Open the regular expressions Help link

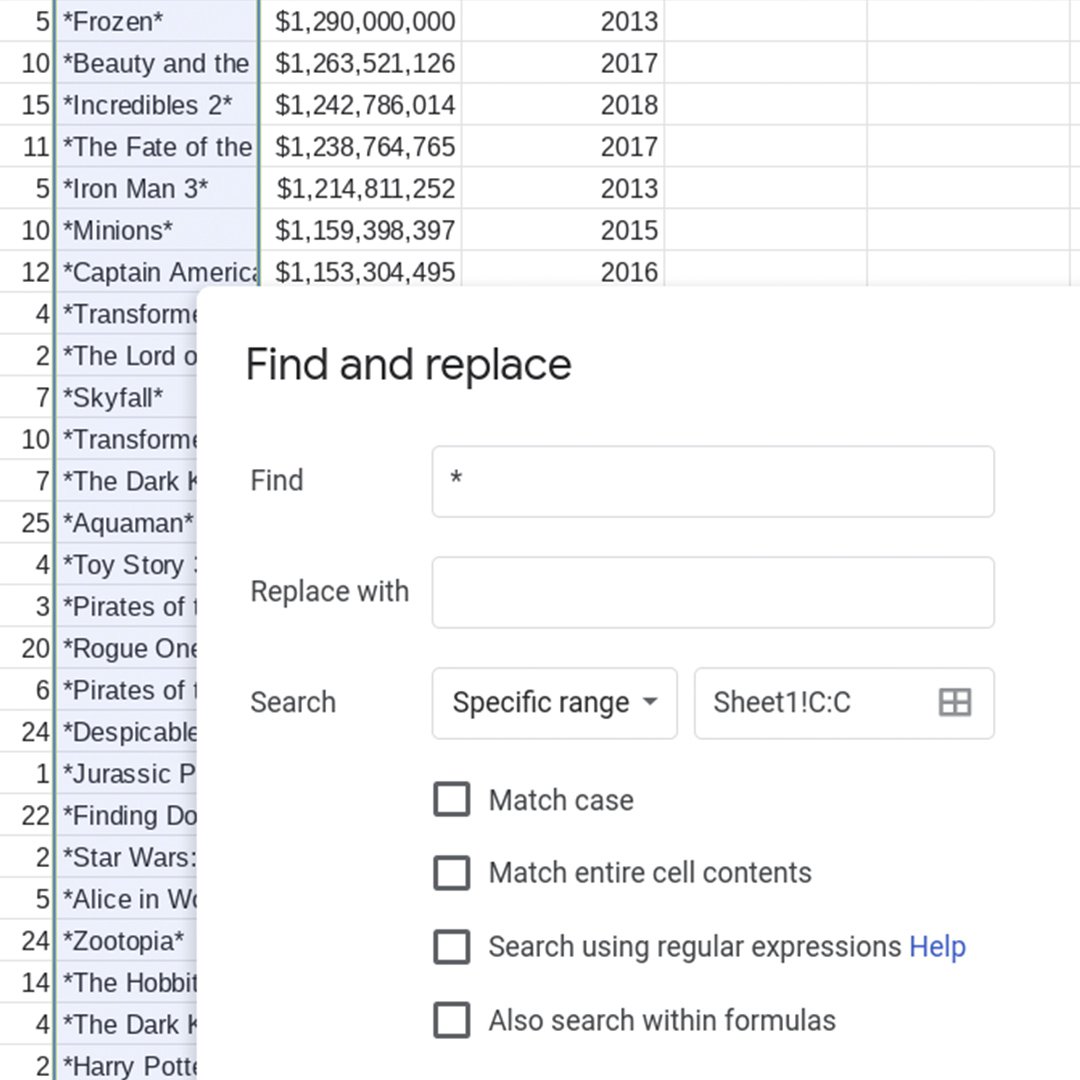click(x=937, y=947)
